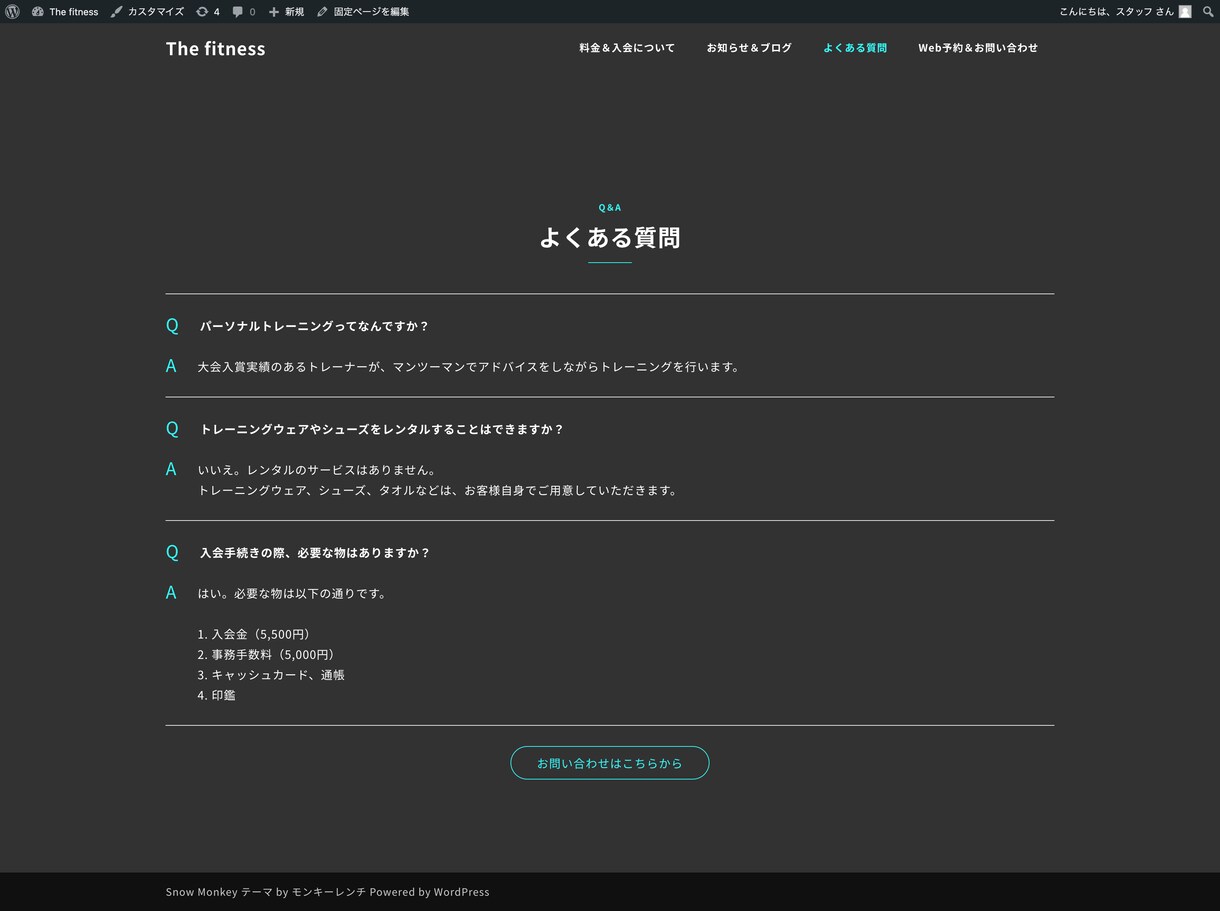Click the updates circular arrows icon
Image resolution: width=1220 pixels, height=911 pixels.
tap(202, 12)
